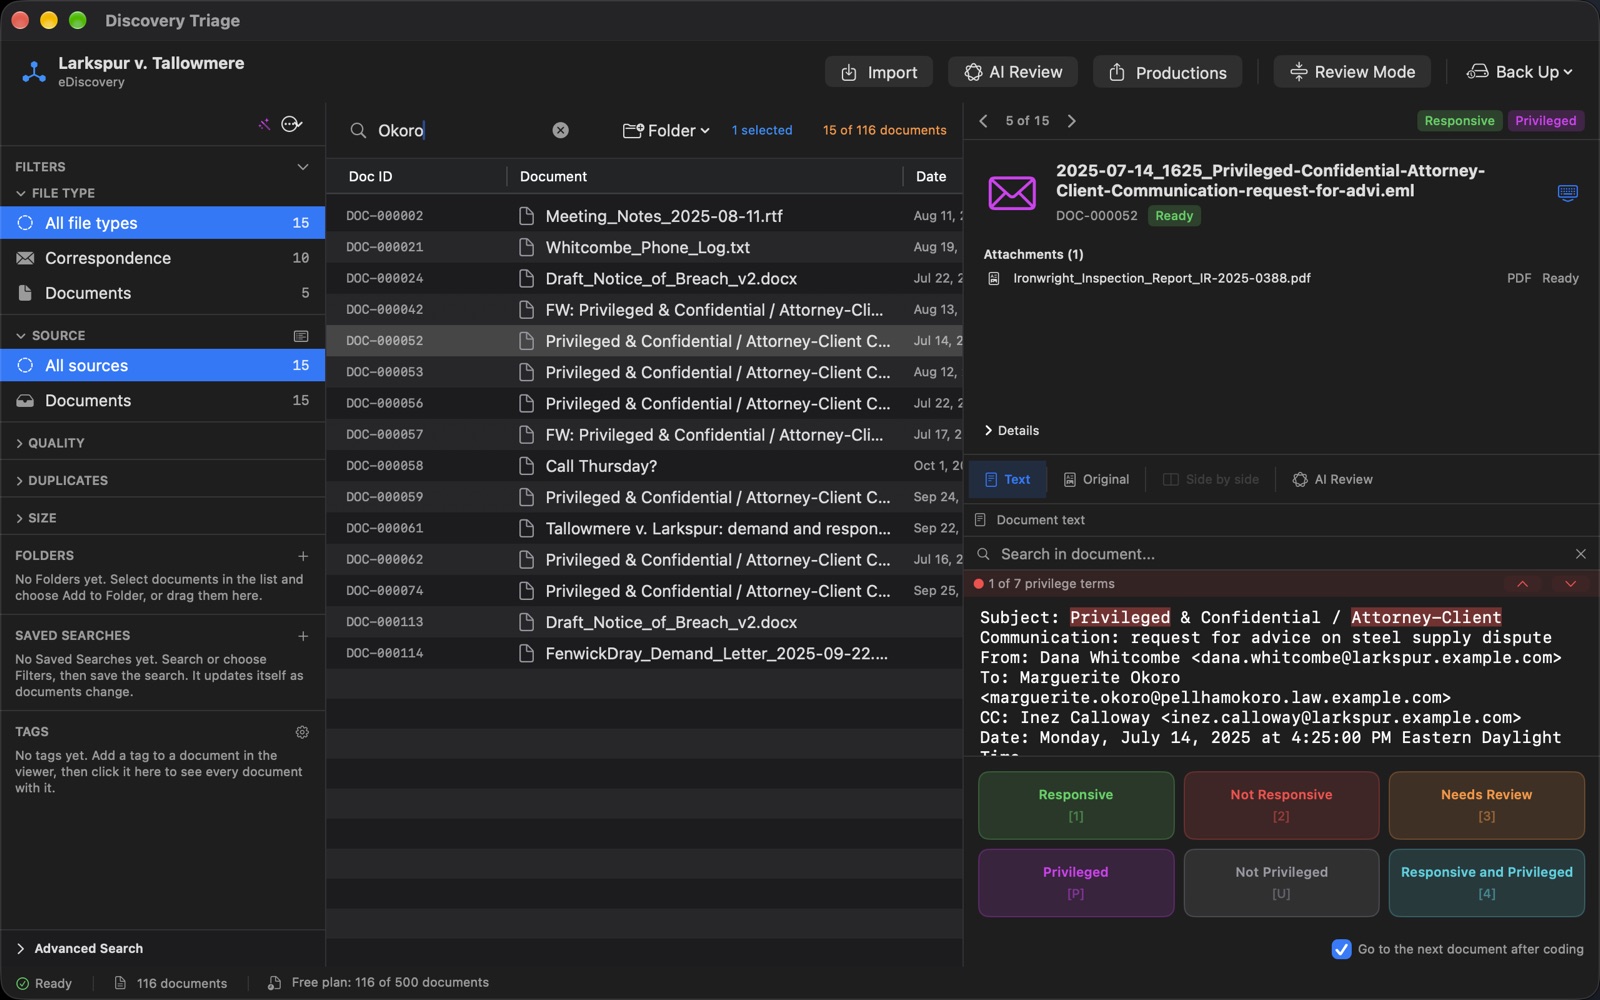Click the envelope icon of the email document
Screen dimensions: 1600x1000
pyautogui.click(x=1012, y=192)
